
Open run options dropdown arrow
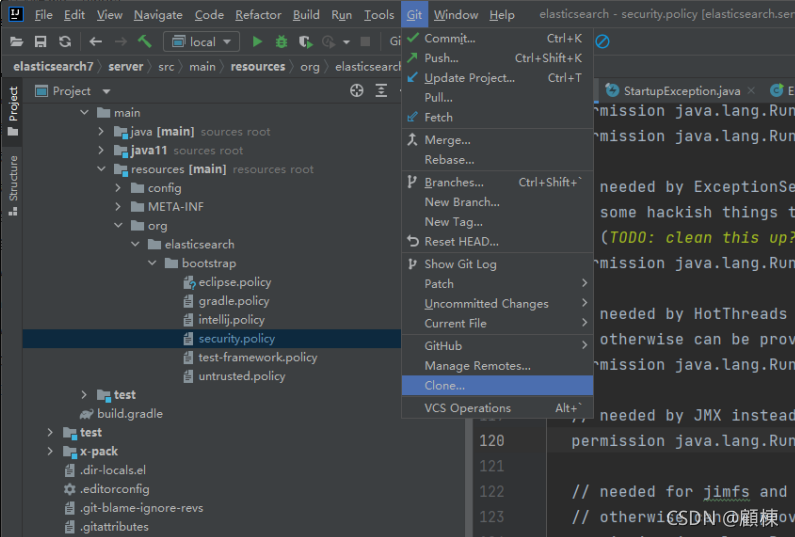[x=346, y=42]
